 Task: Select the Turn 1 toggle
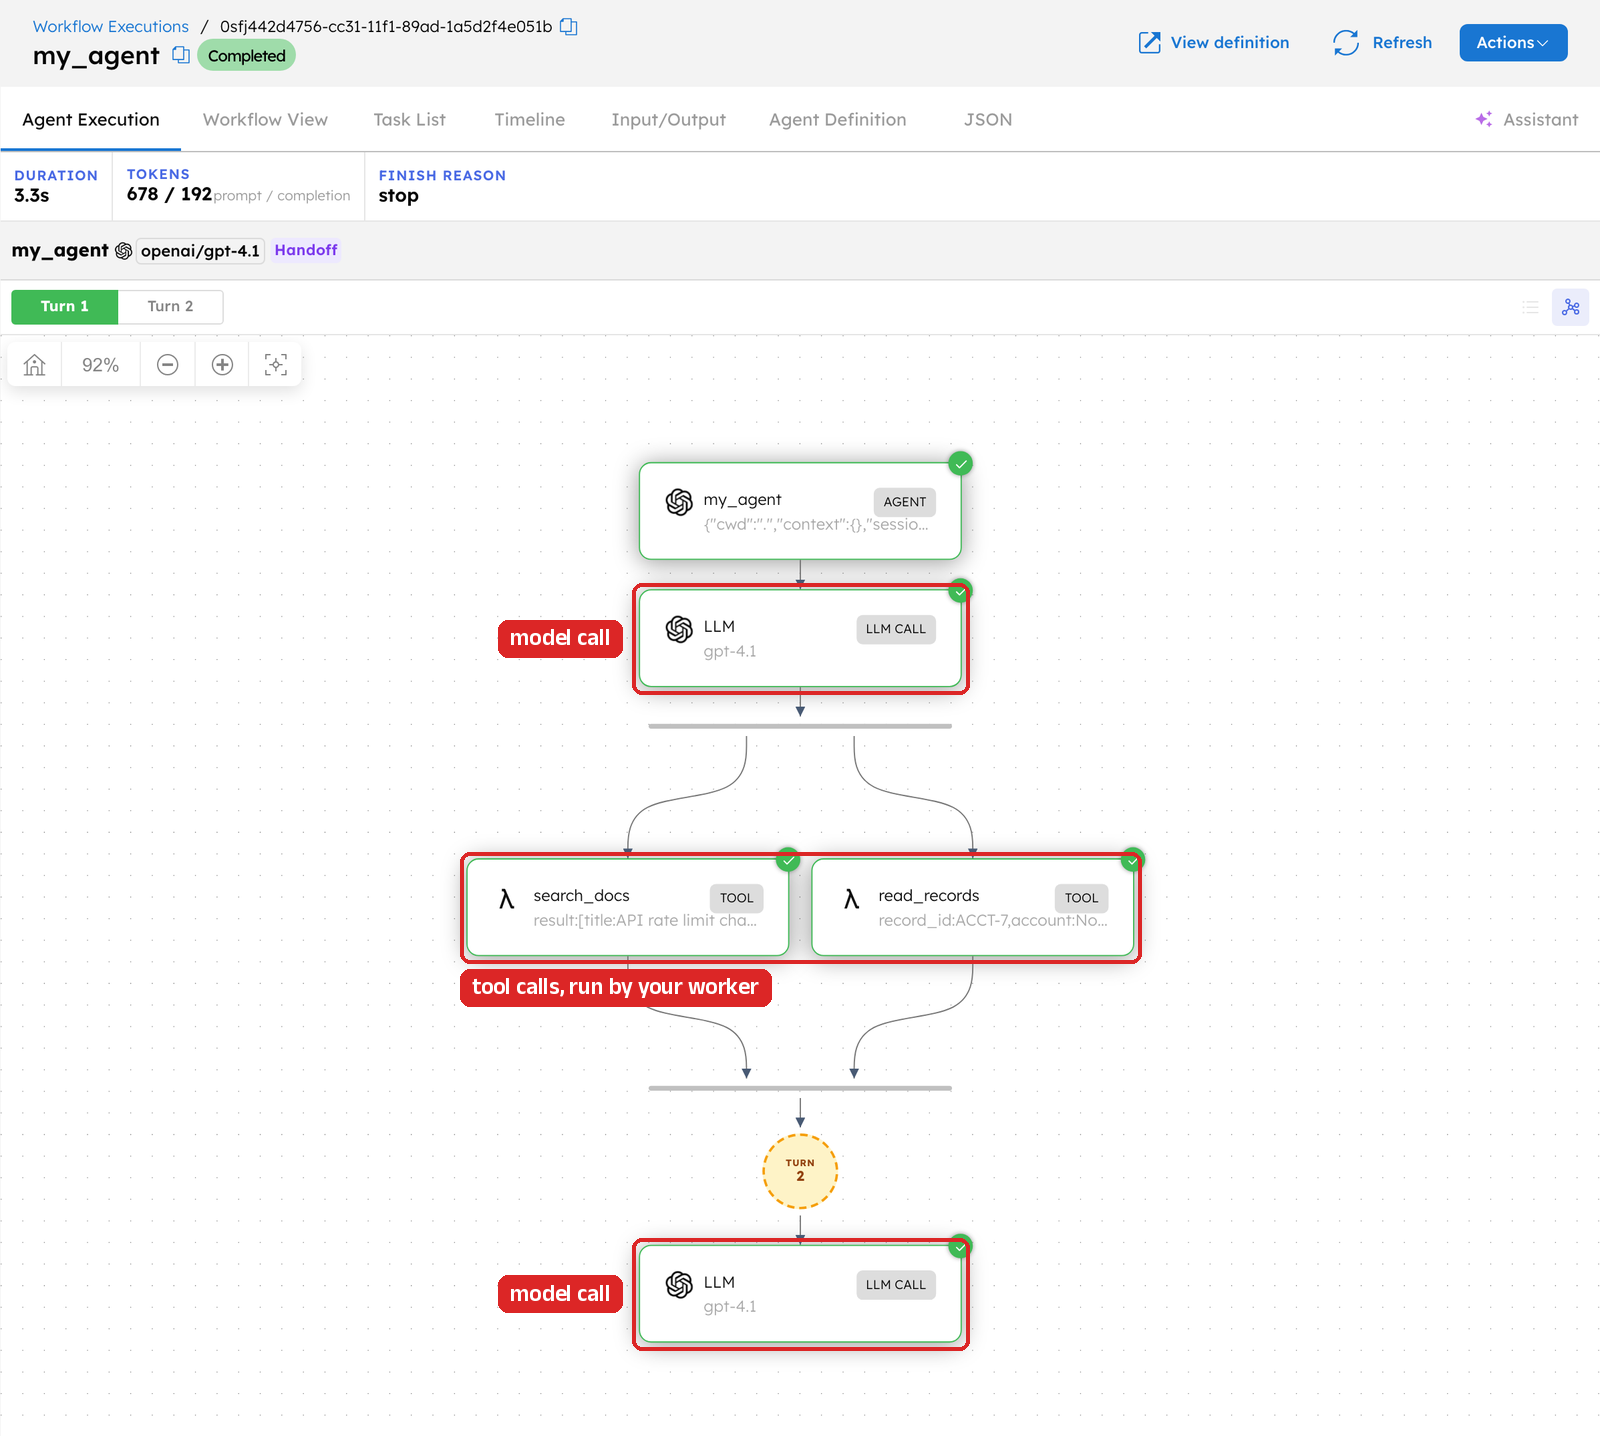tap(65, 306)
